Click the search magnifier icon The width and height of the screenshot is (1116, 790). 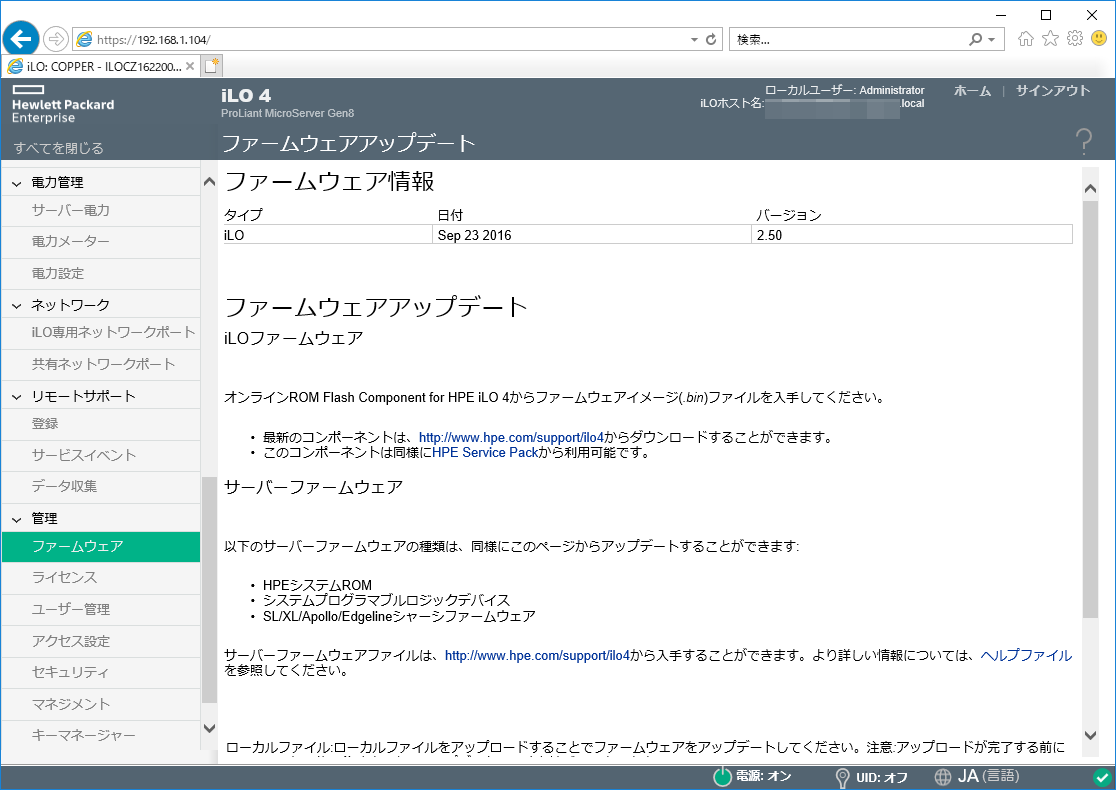click(x=975, y=40)
